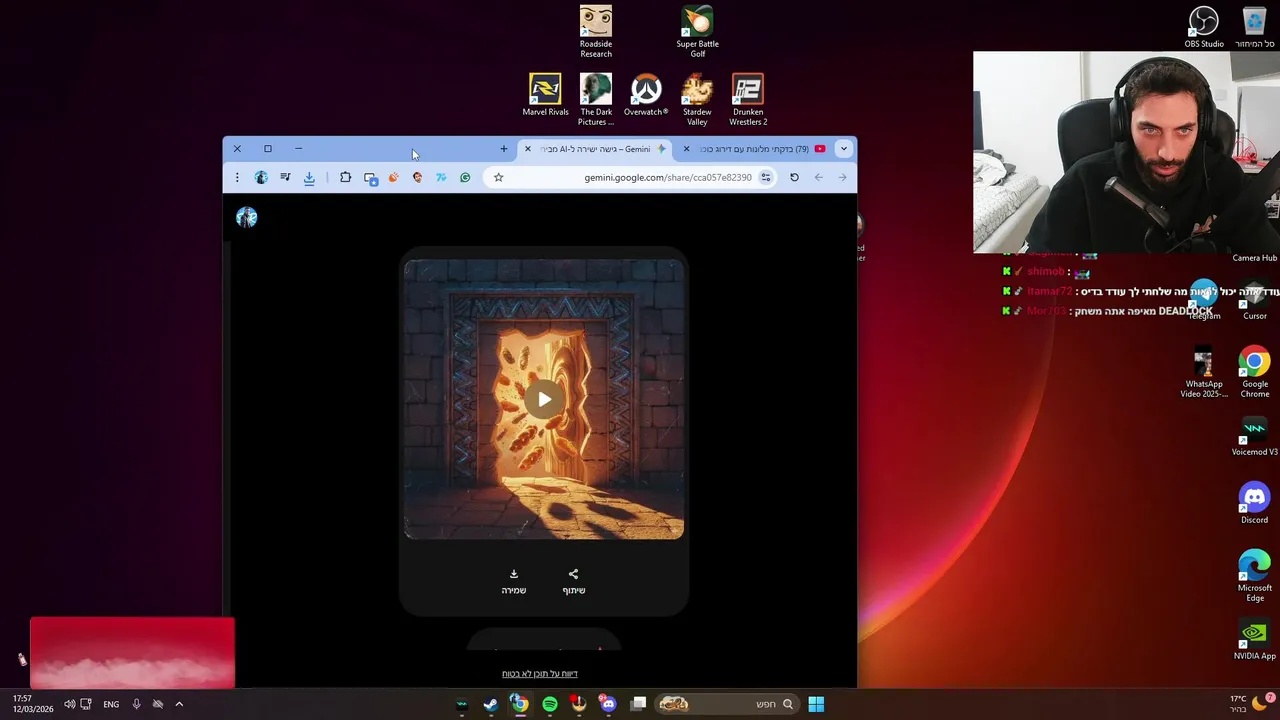Open Task View on taskbar
Screen dimensions: 1280x720
[x=639, y=704]
